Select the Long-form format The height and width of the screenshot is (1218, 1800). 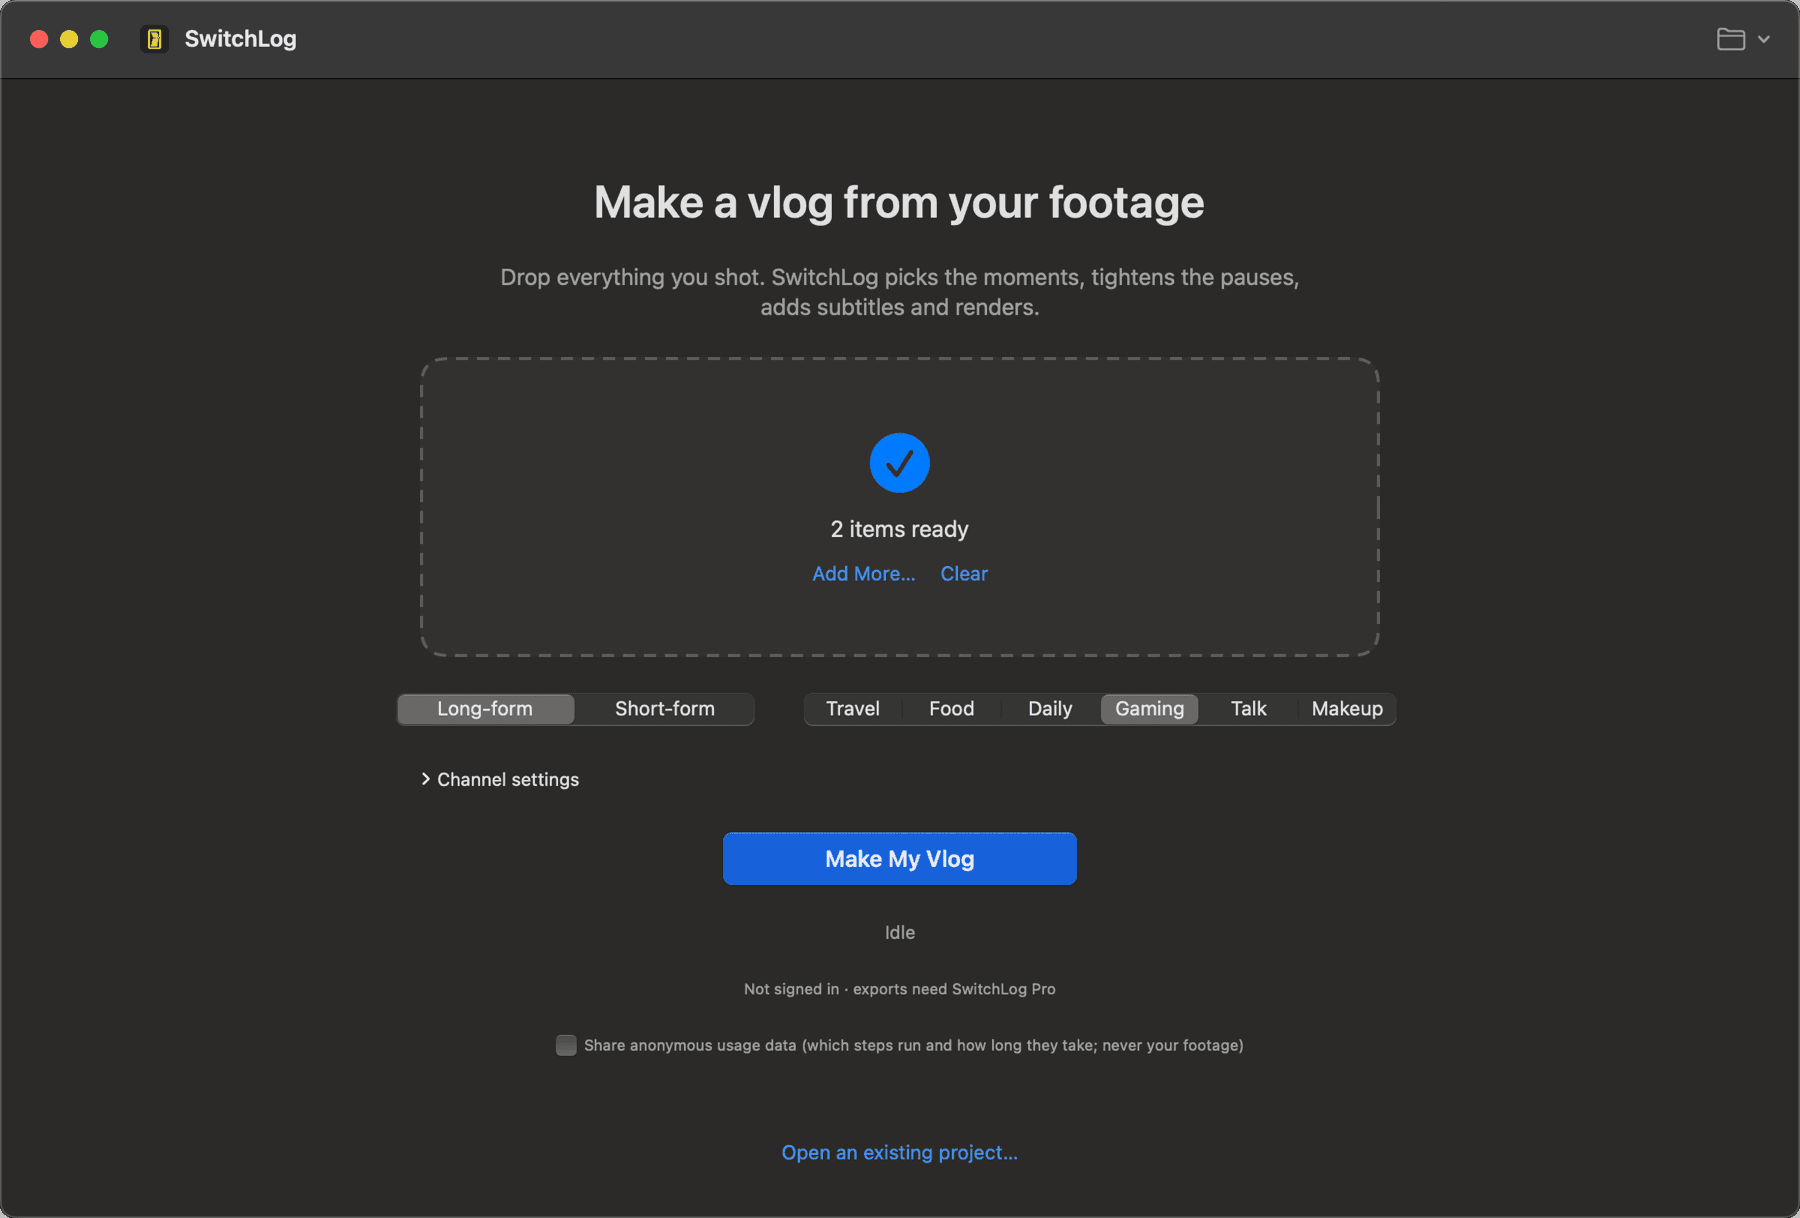tap(485, 709)
